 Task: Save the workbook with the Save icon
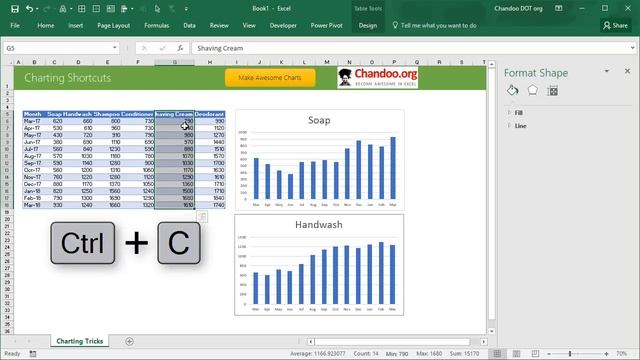(15, 9)
